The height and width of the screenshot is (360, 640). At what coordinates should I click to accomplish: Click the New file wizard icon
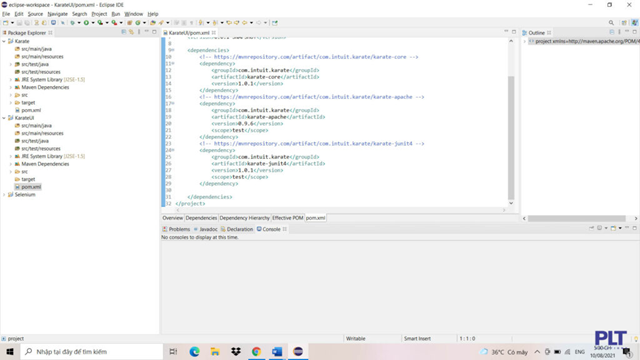tap(6, 23)
